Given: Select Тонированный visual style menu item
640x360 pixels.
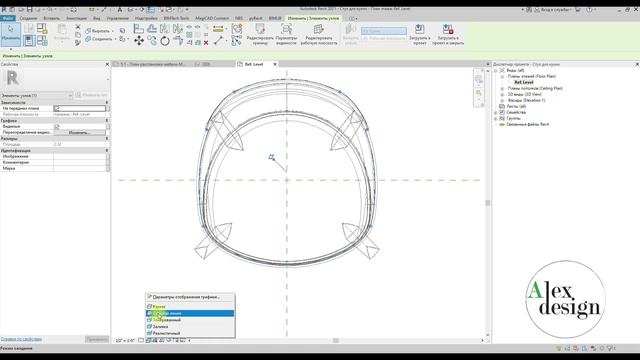Looking at the screenshot, I should 190,320.
